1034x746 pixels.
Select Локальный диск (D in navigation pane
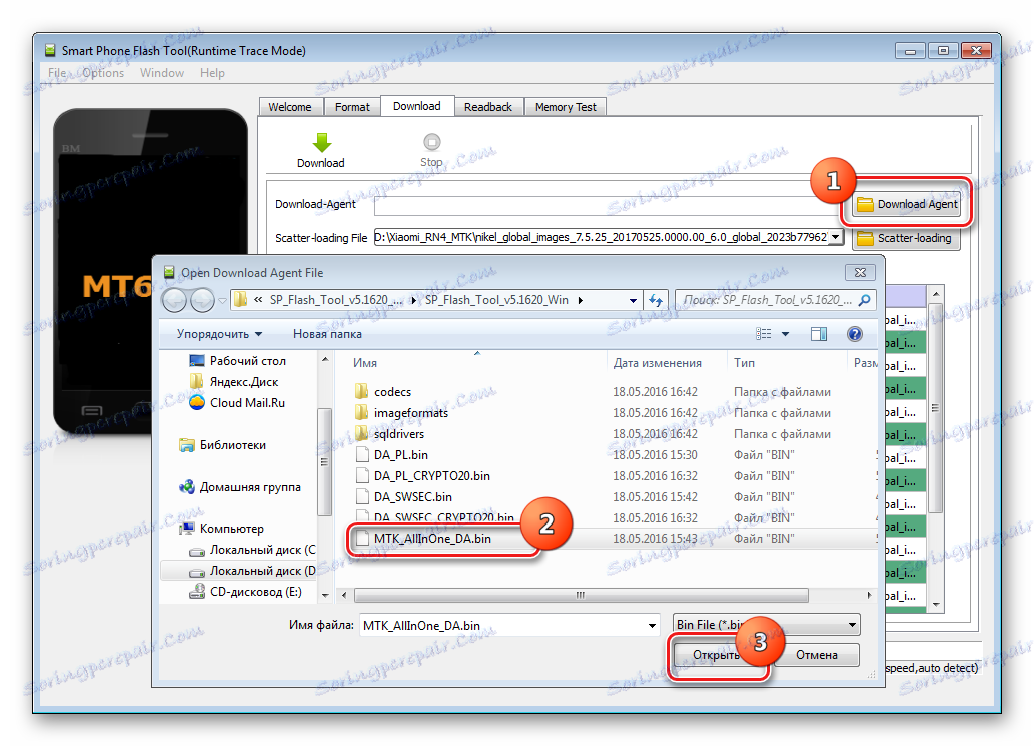[252, 571]
